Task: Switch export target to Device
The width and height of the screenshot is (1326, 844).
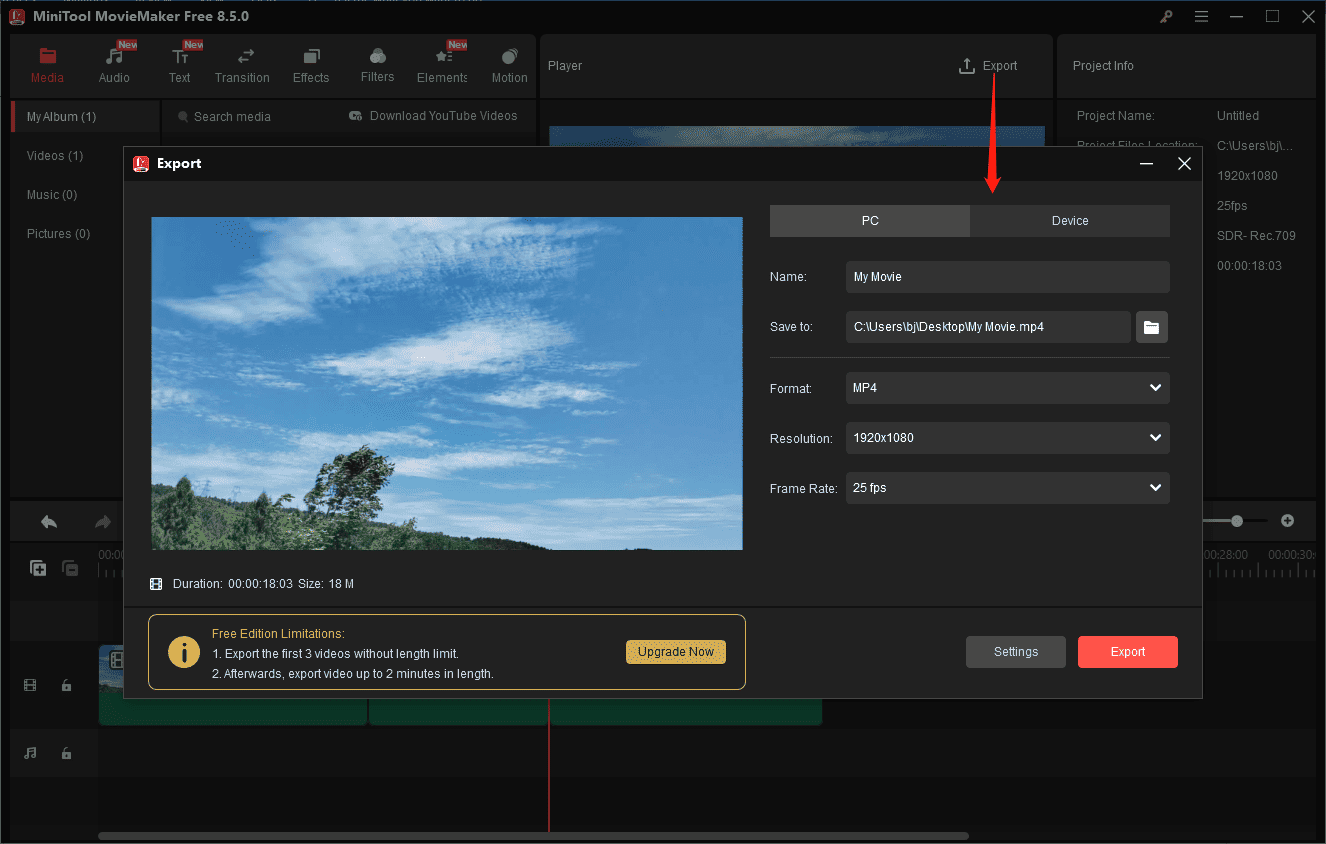Action: coord(1069,220)
